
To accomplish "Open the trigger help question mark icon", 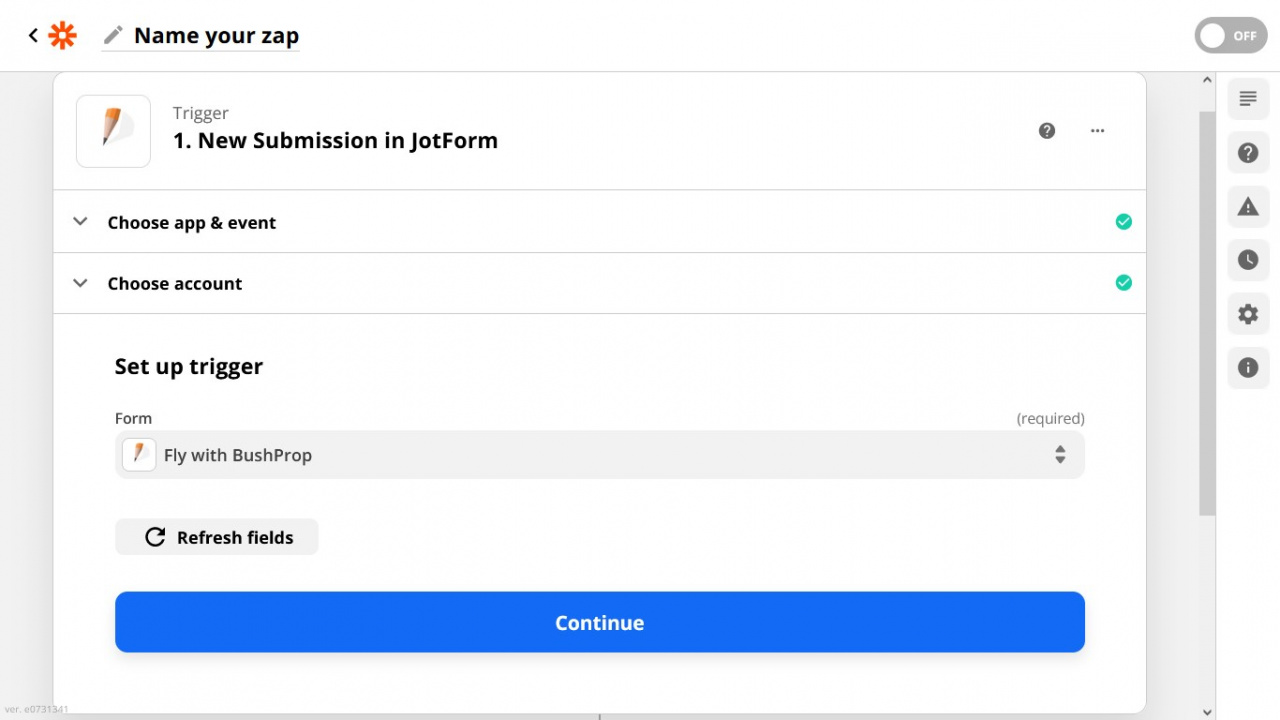I will coord(1047,131).
